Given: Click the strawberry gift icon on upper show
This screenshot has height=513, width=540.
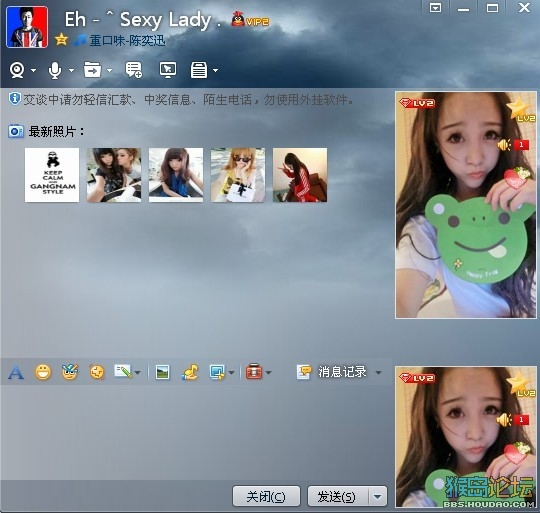Looking at the screenshot, I should pos(516,178).
